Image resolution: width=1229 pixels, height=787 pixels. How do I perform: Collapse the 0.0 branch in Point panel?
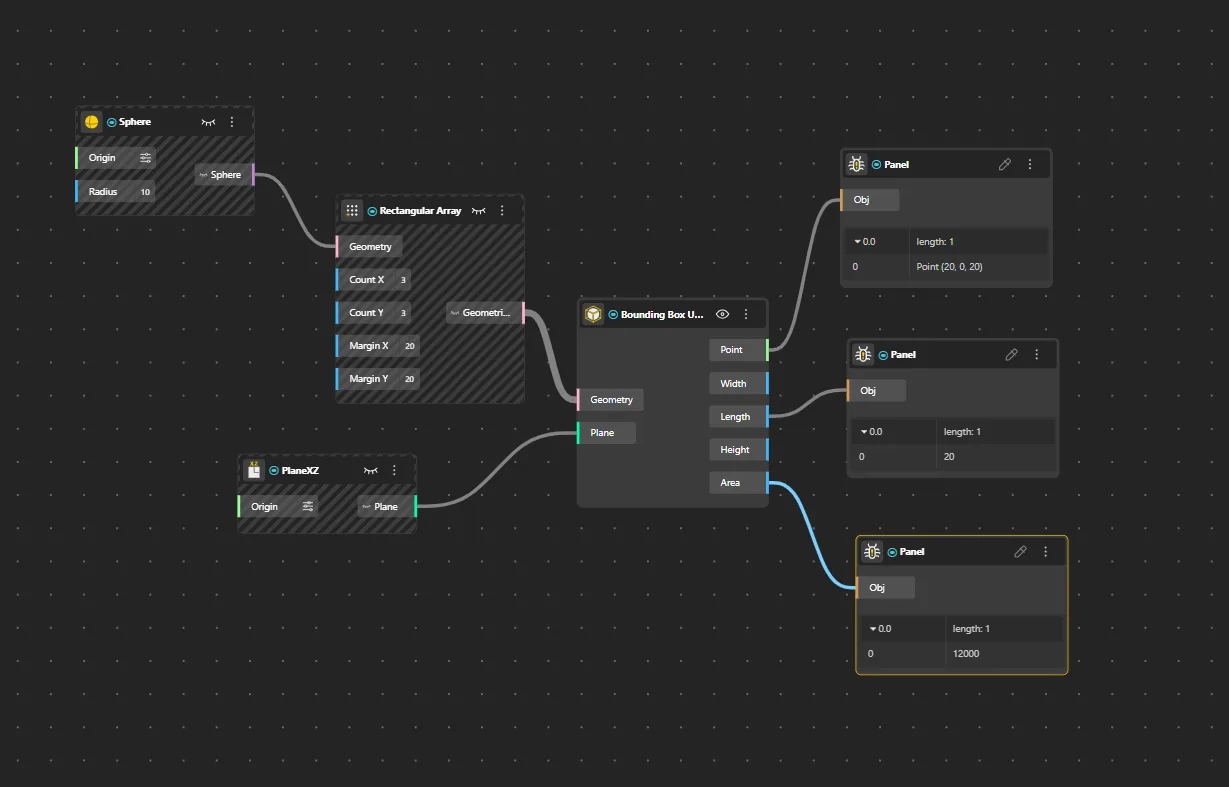click(858, 242)
